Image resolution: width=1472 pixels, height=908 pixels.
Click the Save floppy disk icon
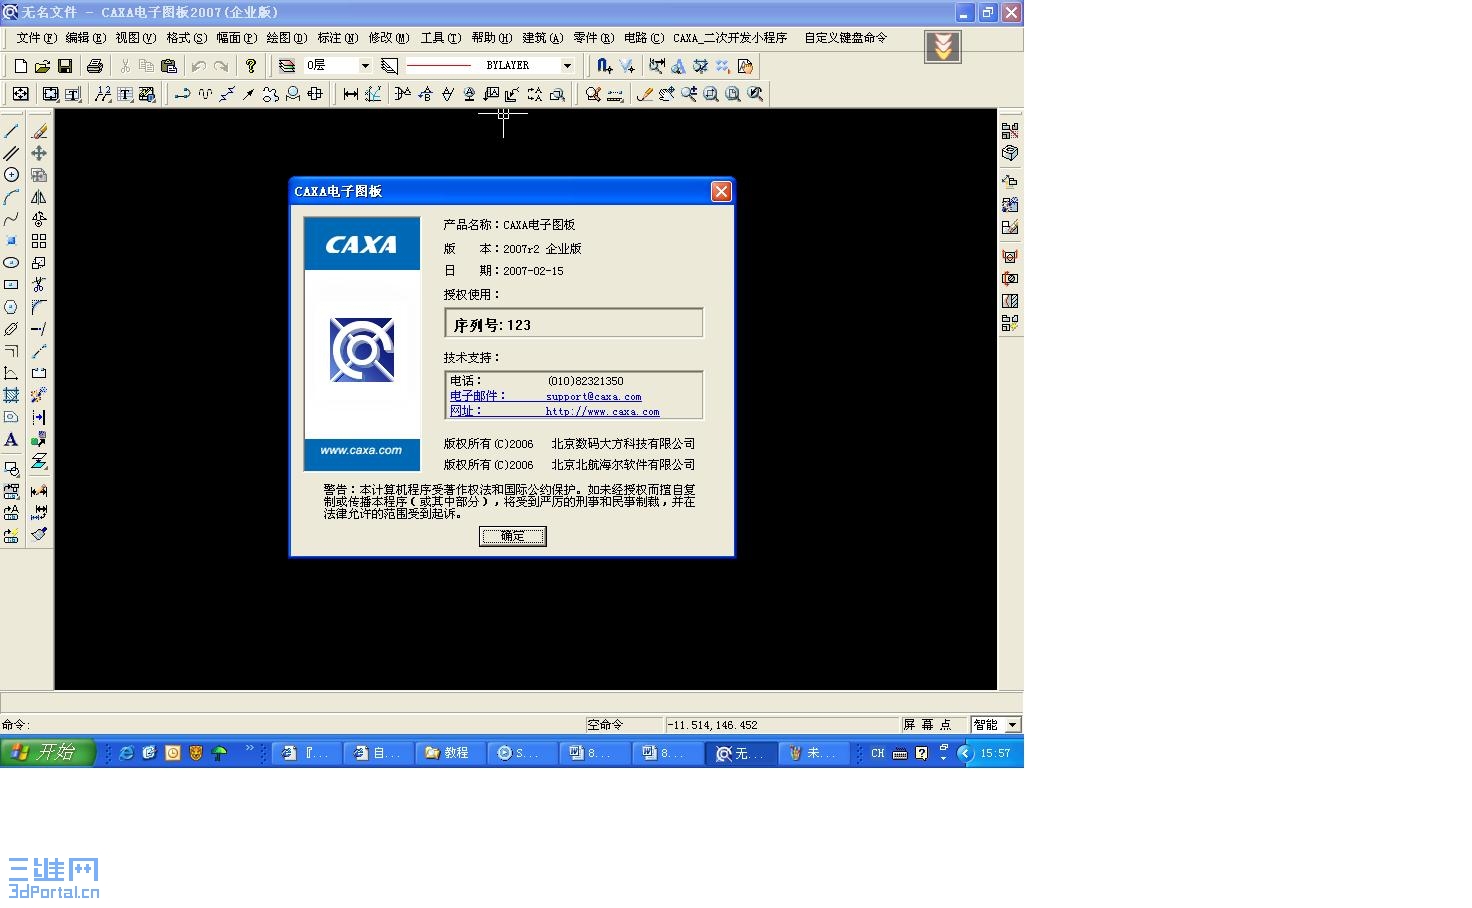[65, 66]
